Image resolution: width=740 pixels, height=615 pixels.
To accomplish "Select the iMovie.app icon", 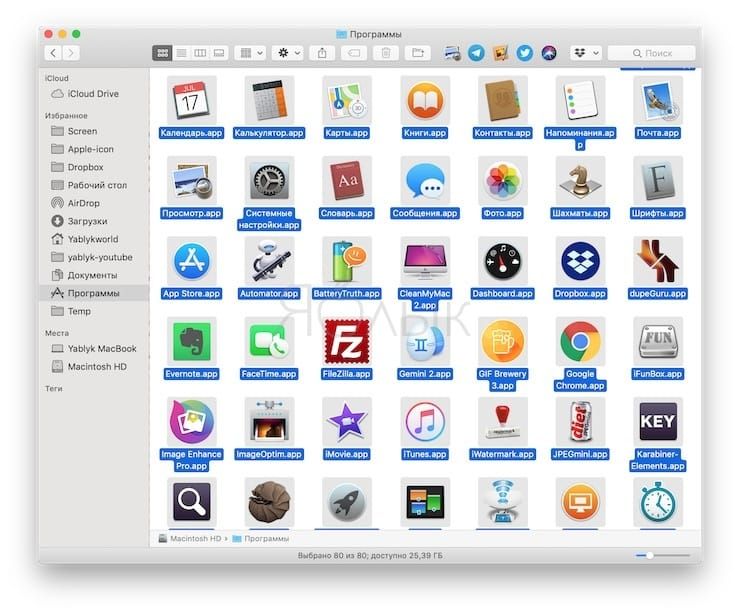I will [x=347, y=421].
